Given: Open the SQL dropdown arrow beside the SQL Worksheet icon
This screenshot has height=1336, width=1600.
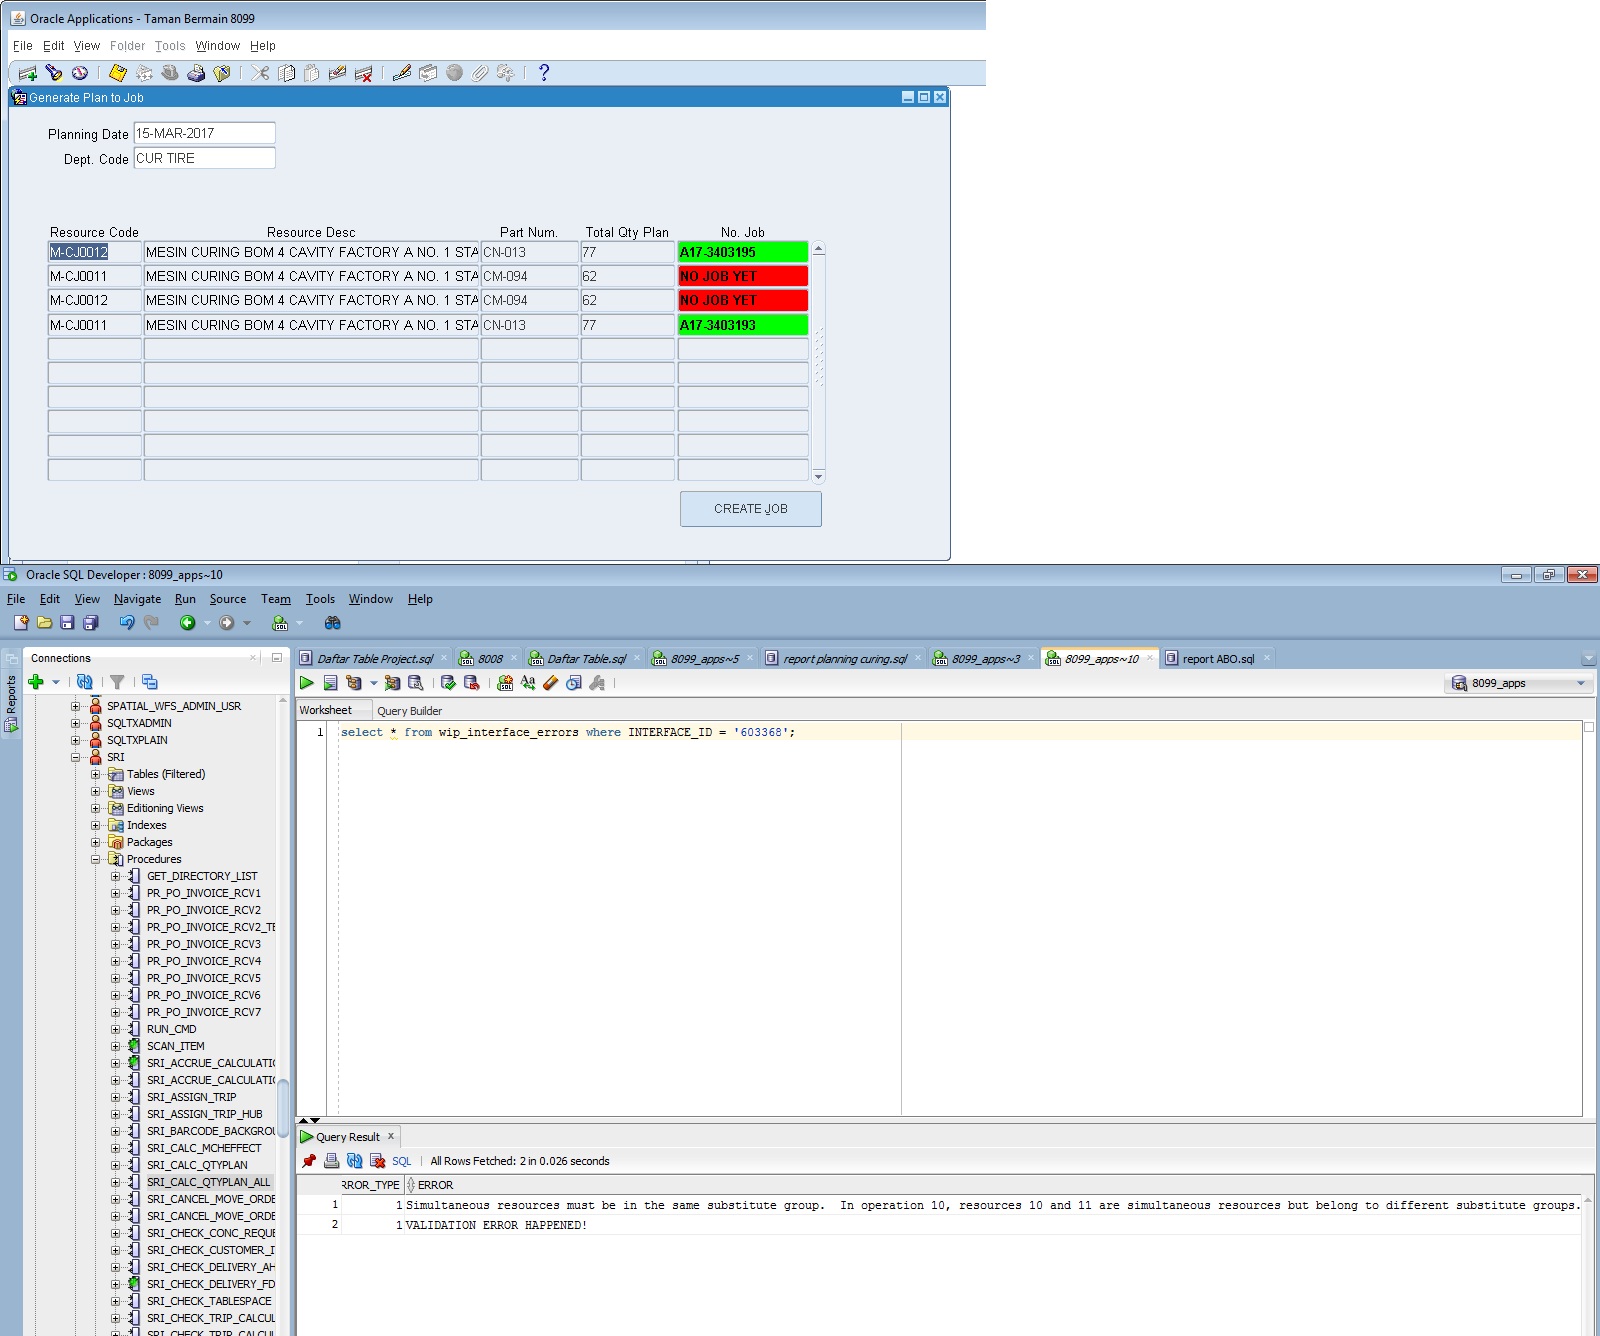Looking at the screenshot, I should coord(299,623).
